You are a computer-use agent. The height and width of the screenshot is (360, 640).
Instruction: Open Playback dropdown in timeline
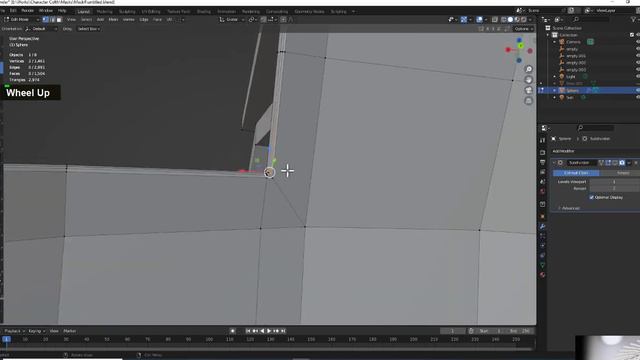[x=14, y=331]
